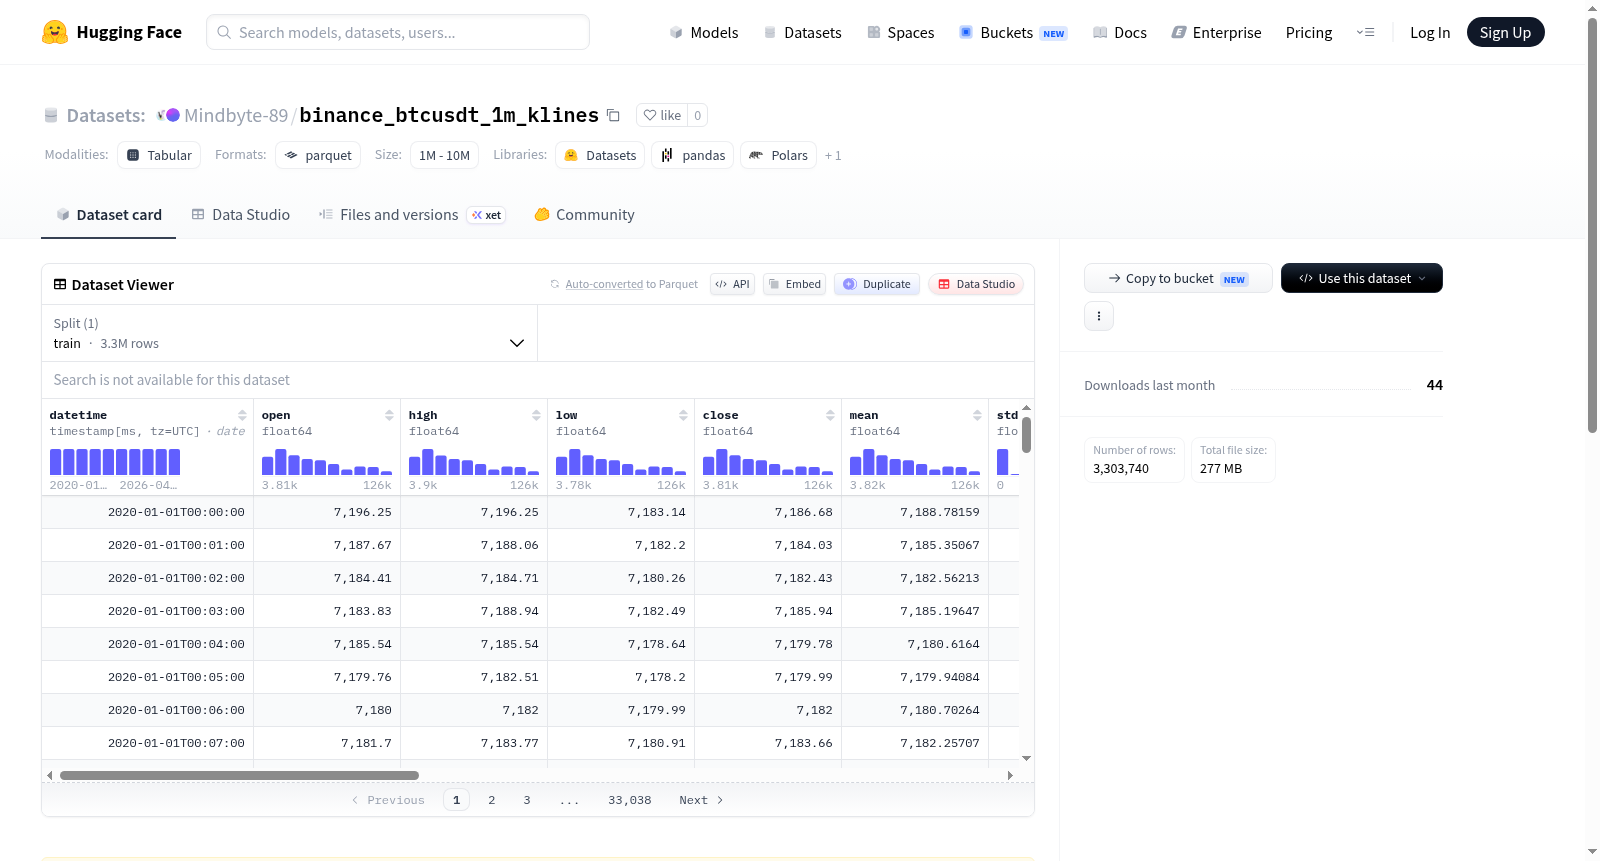Sort by the mean column sort icon
This screenshot has width=1600, height=861.
pos(977,415)
